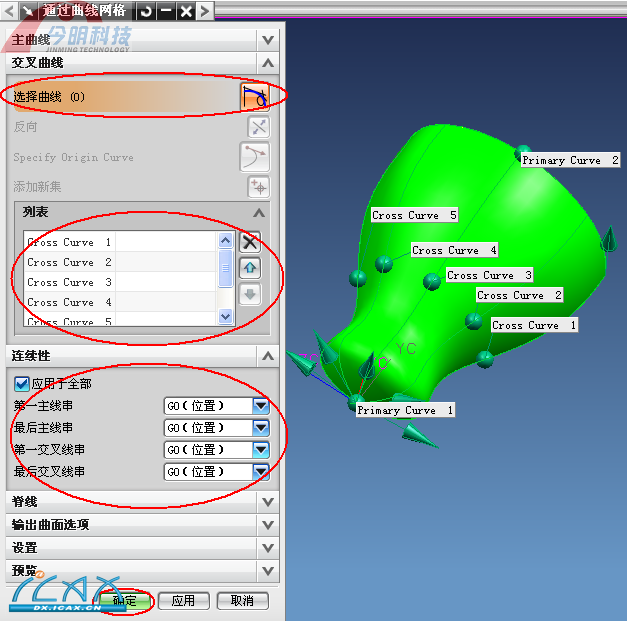Move the list item up with the arrow icon
The height and width of the screenshot is (621, 627).
coord(251,267)
